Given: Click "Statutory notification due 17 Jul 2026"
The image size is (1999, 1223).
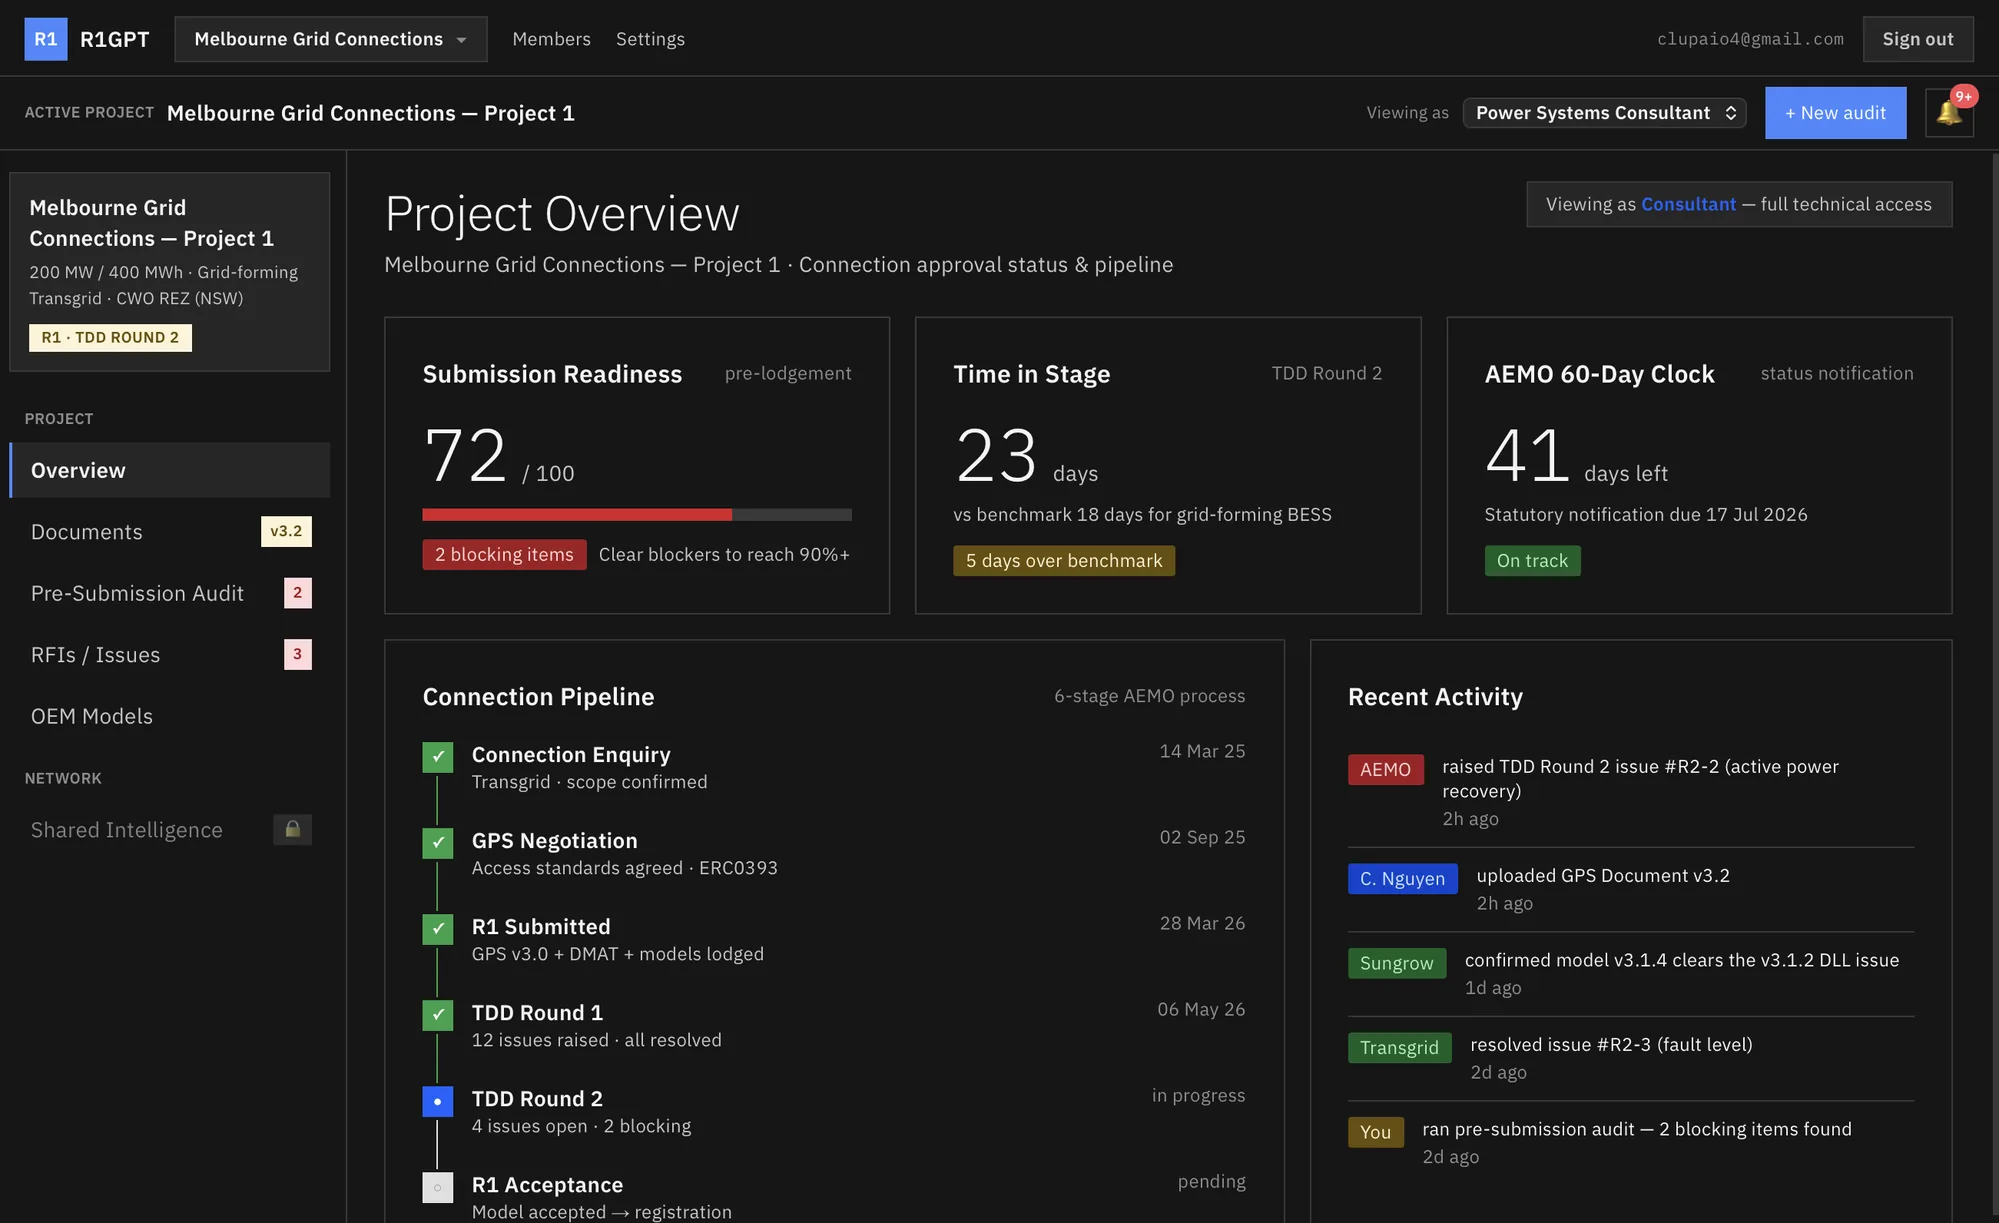Looking at the screenshot, I should click(1646, 514).
